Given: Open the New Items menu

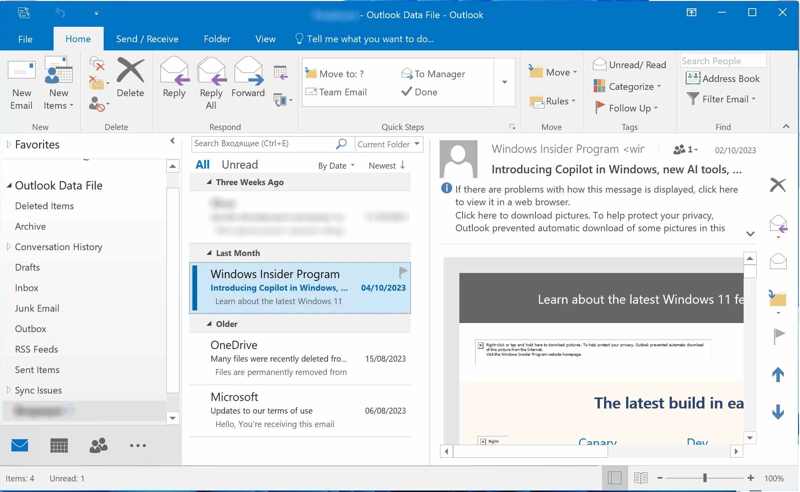Looking at the screenshot, I should [58, 84].
